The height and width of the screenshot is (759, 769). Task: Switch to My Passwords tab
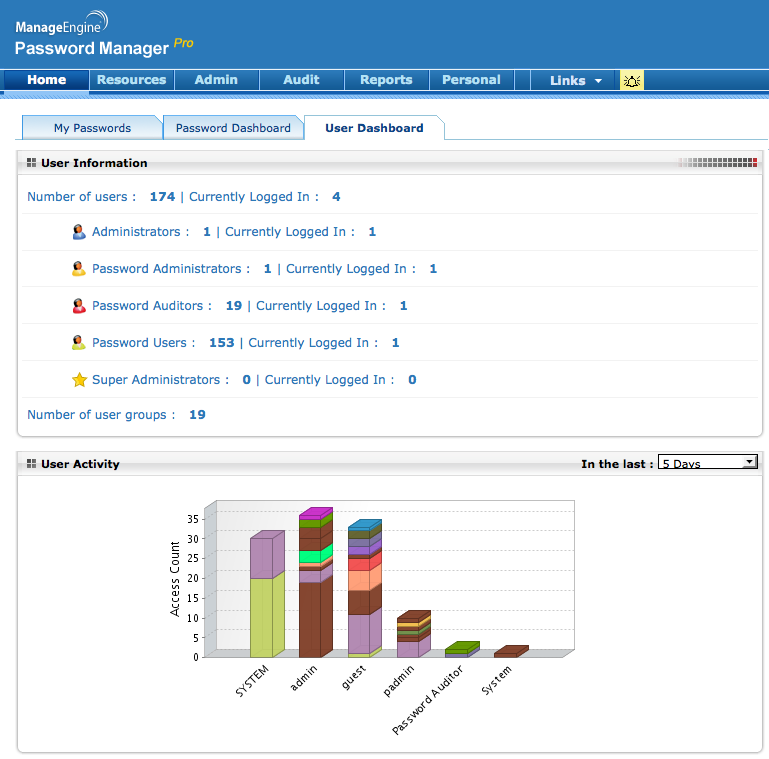[92, 128]
